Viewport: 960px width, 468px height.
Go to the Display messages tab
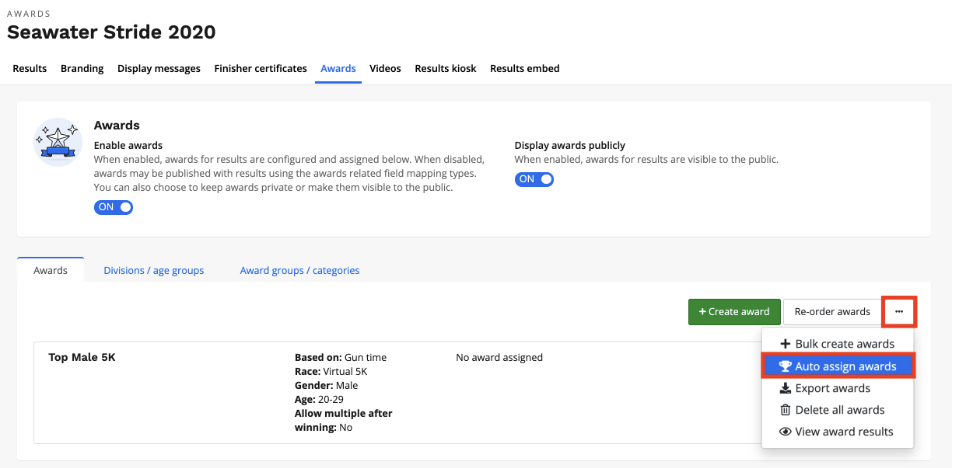coord(158,69)
